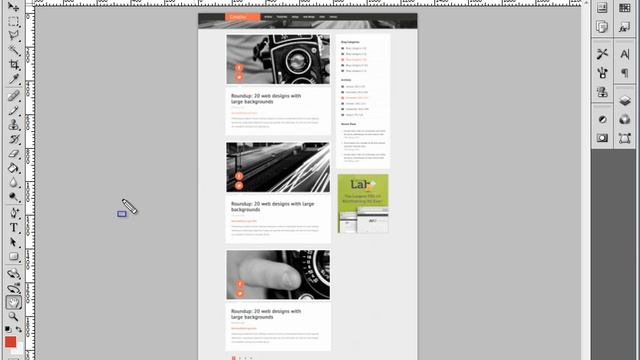Open the Clone Source panel
Screen dimensions: 640x360
[602, 92]
